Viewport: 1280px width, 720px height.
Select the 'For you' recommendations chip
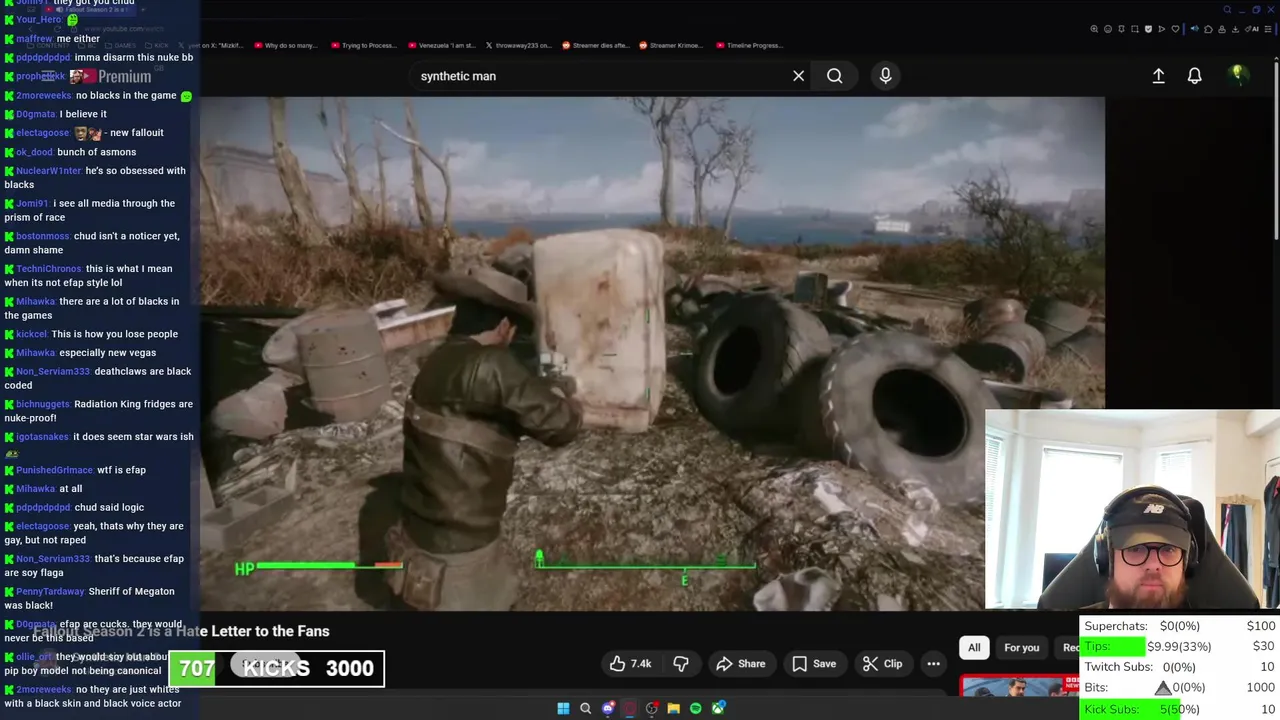tap(1021, 648)
